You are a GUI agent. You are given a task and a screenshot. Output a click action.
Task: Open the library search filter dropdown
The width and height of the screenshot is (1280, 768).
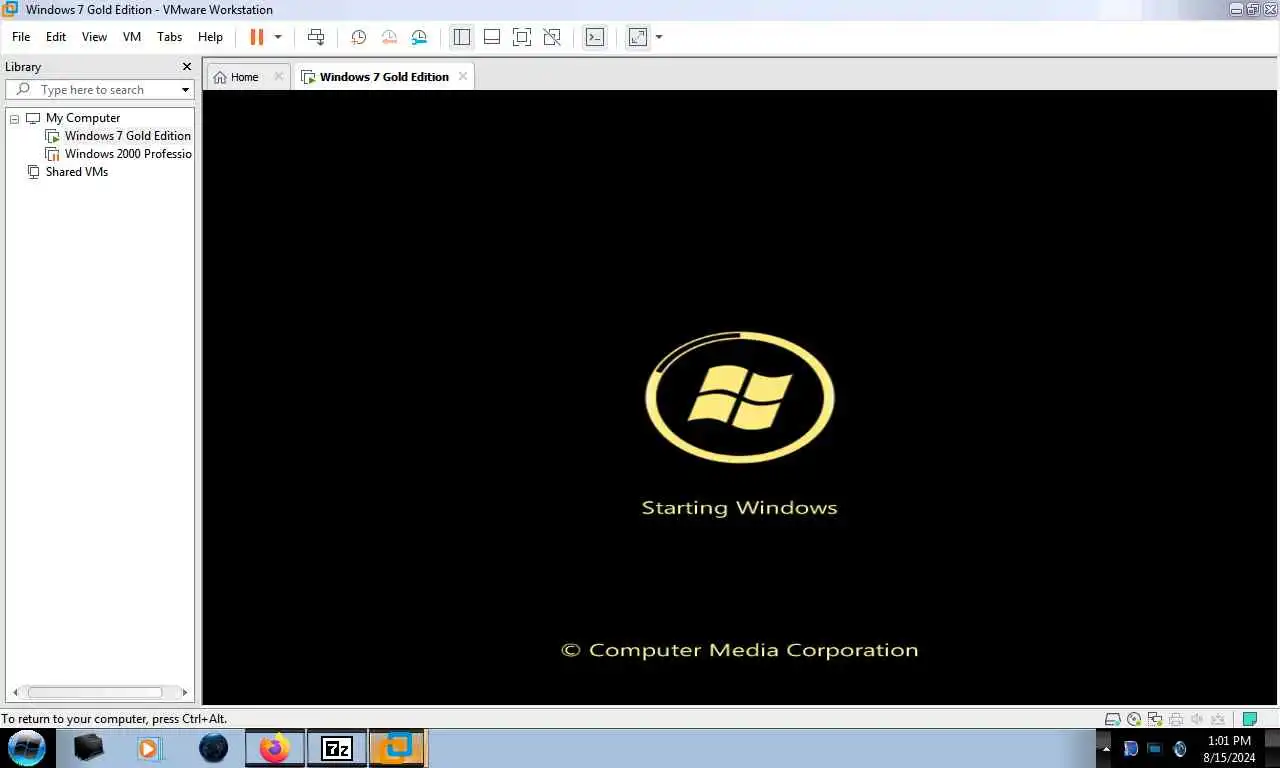(185, 90)
